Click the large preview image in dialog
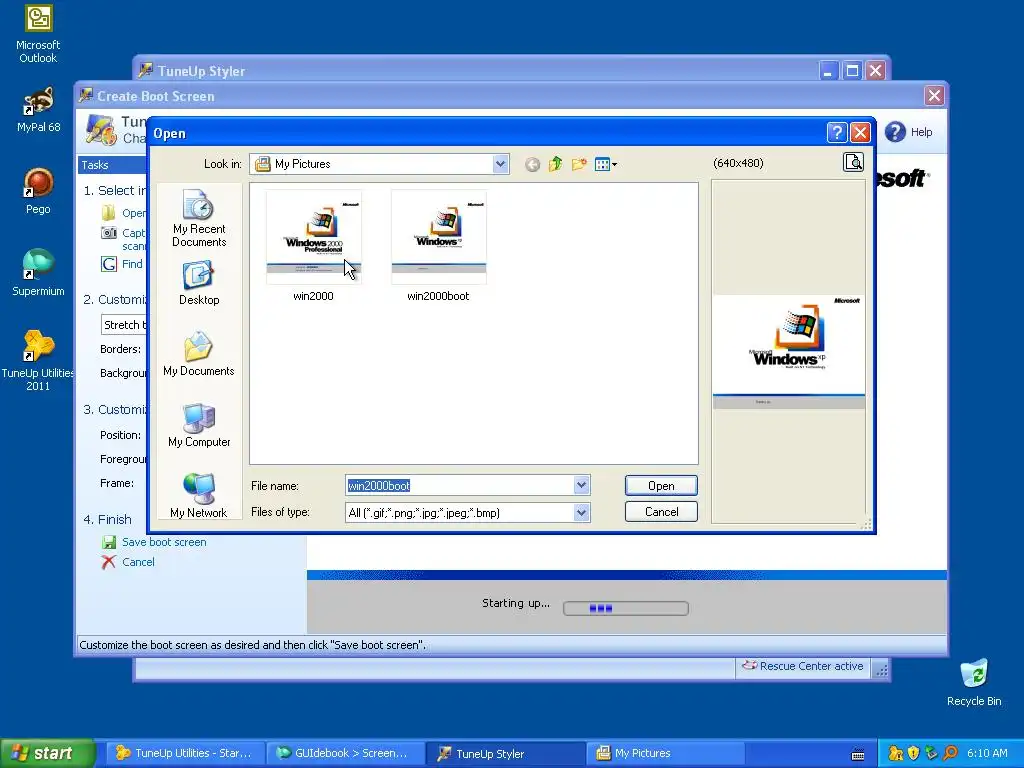1024x768 pixels. click(x=789, y=351)
